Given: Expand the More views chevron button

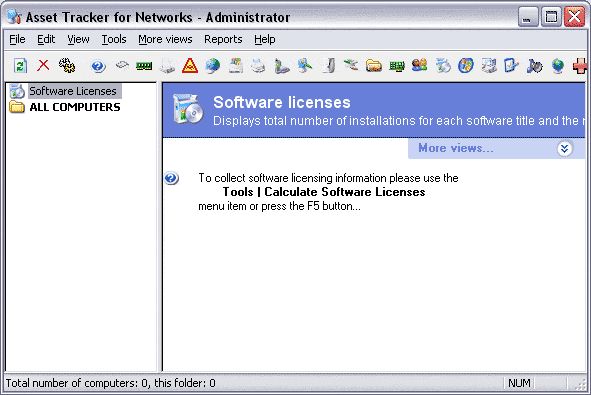Looking at the screenshot, I should (x=564, y=149).
